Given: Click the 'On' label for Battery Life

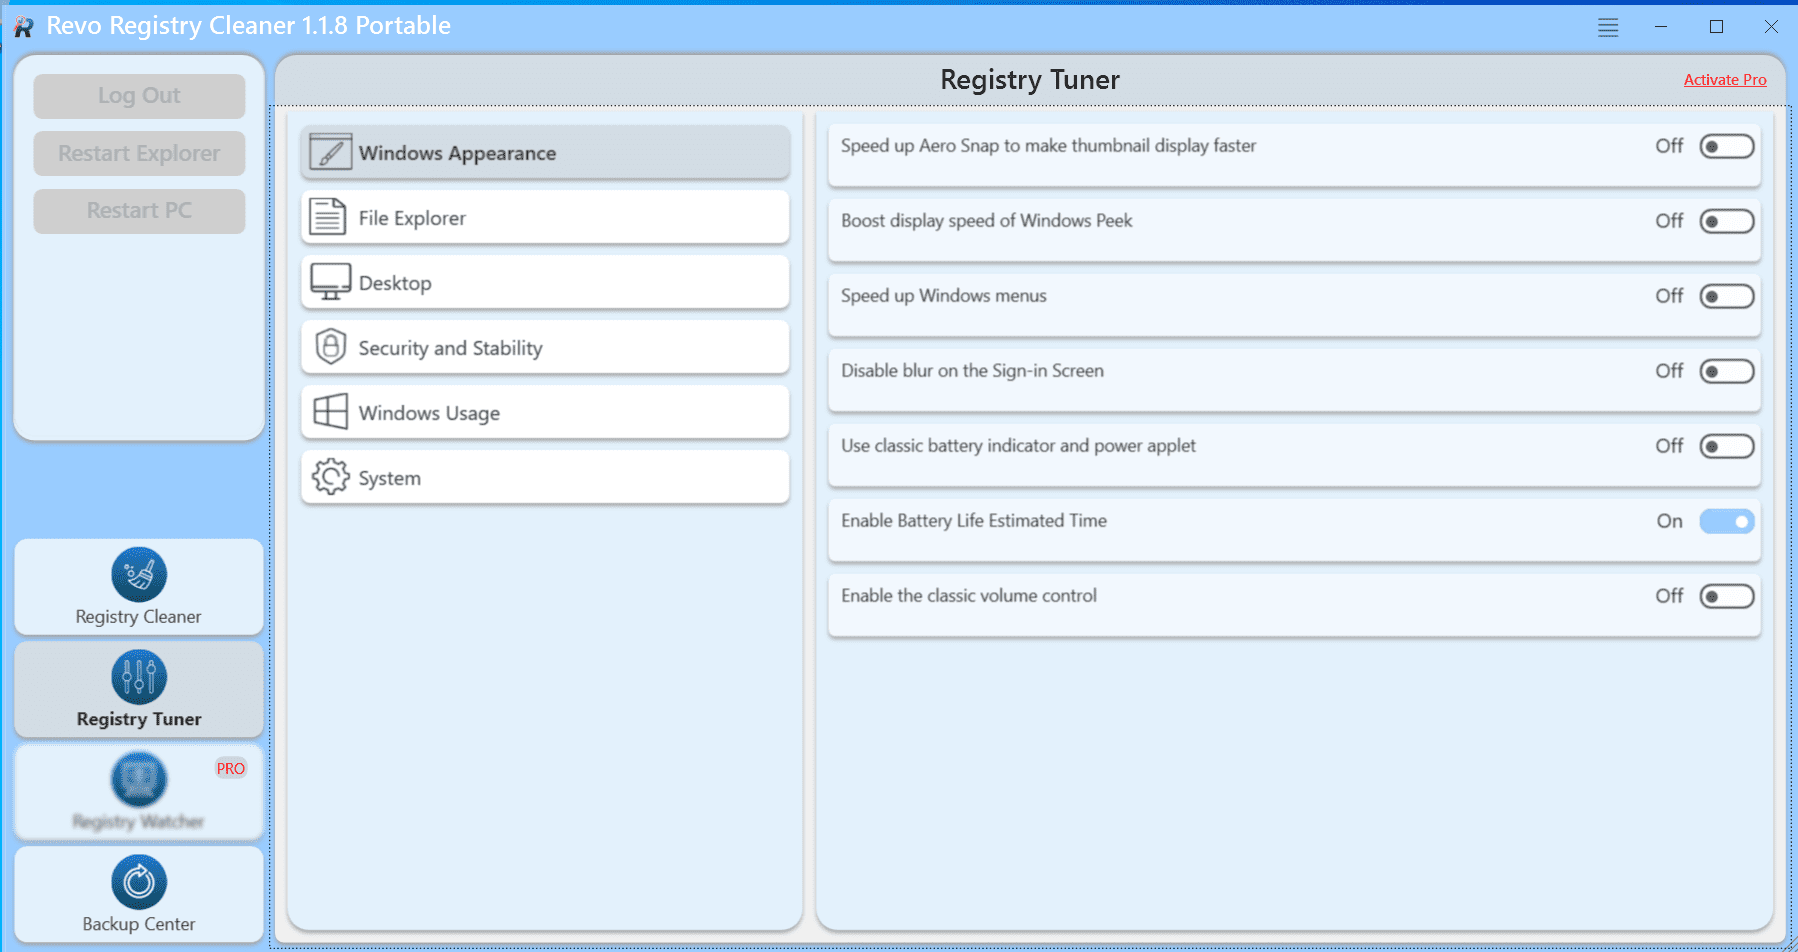Looking at the screenshot, I should pyautogui.click(x=1669, y=521).
